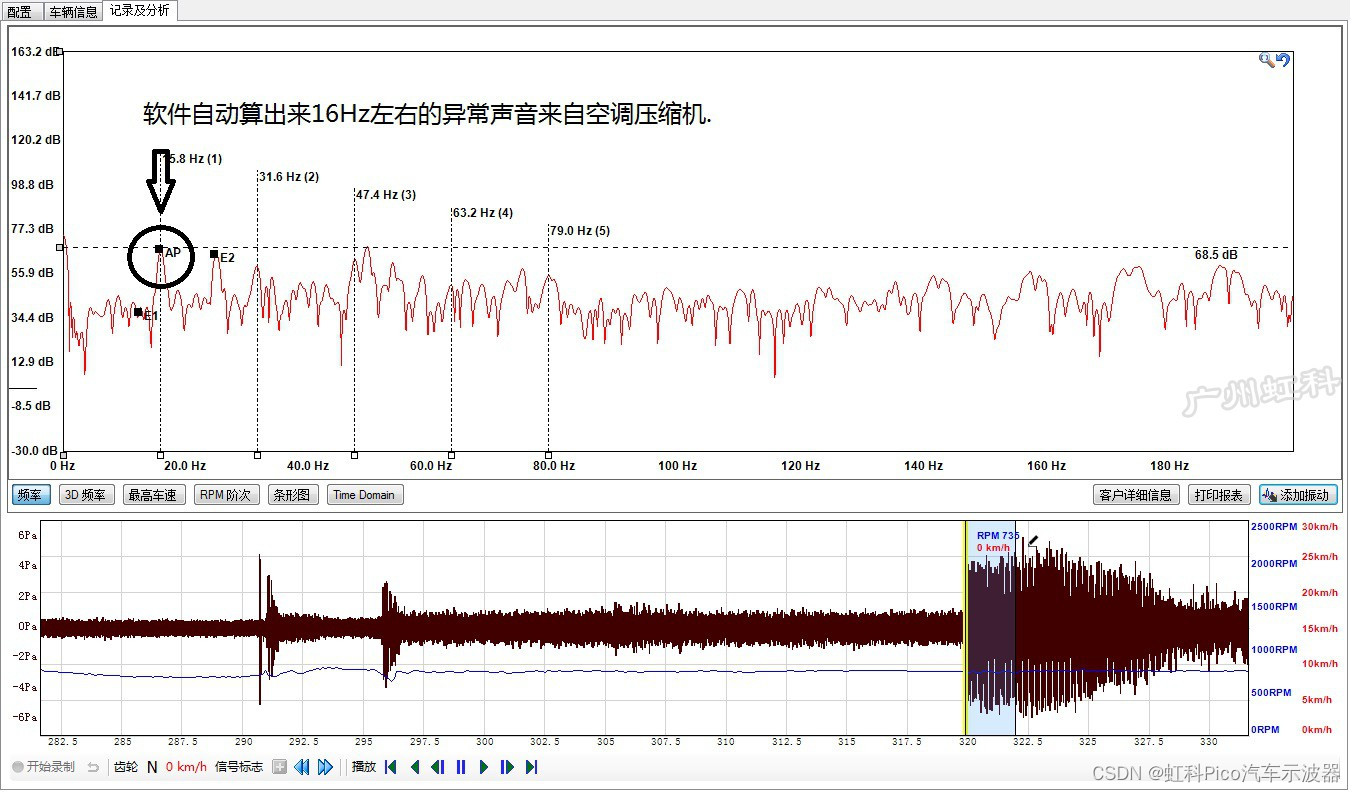Viewport: 1355px width, 792px height.
Task: Open the 3D 频率 view
Action: 86,495
